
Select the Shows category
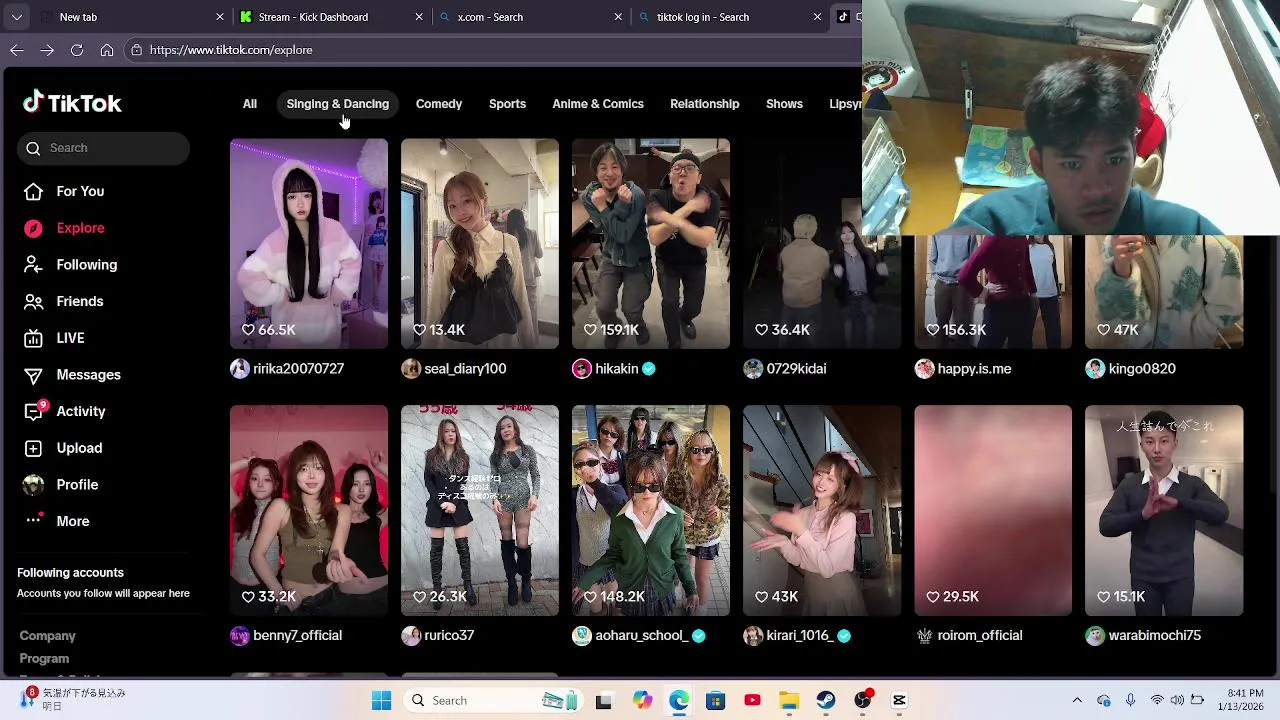784,104
